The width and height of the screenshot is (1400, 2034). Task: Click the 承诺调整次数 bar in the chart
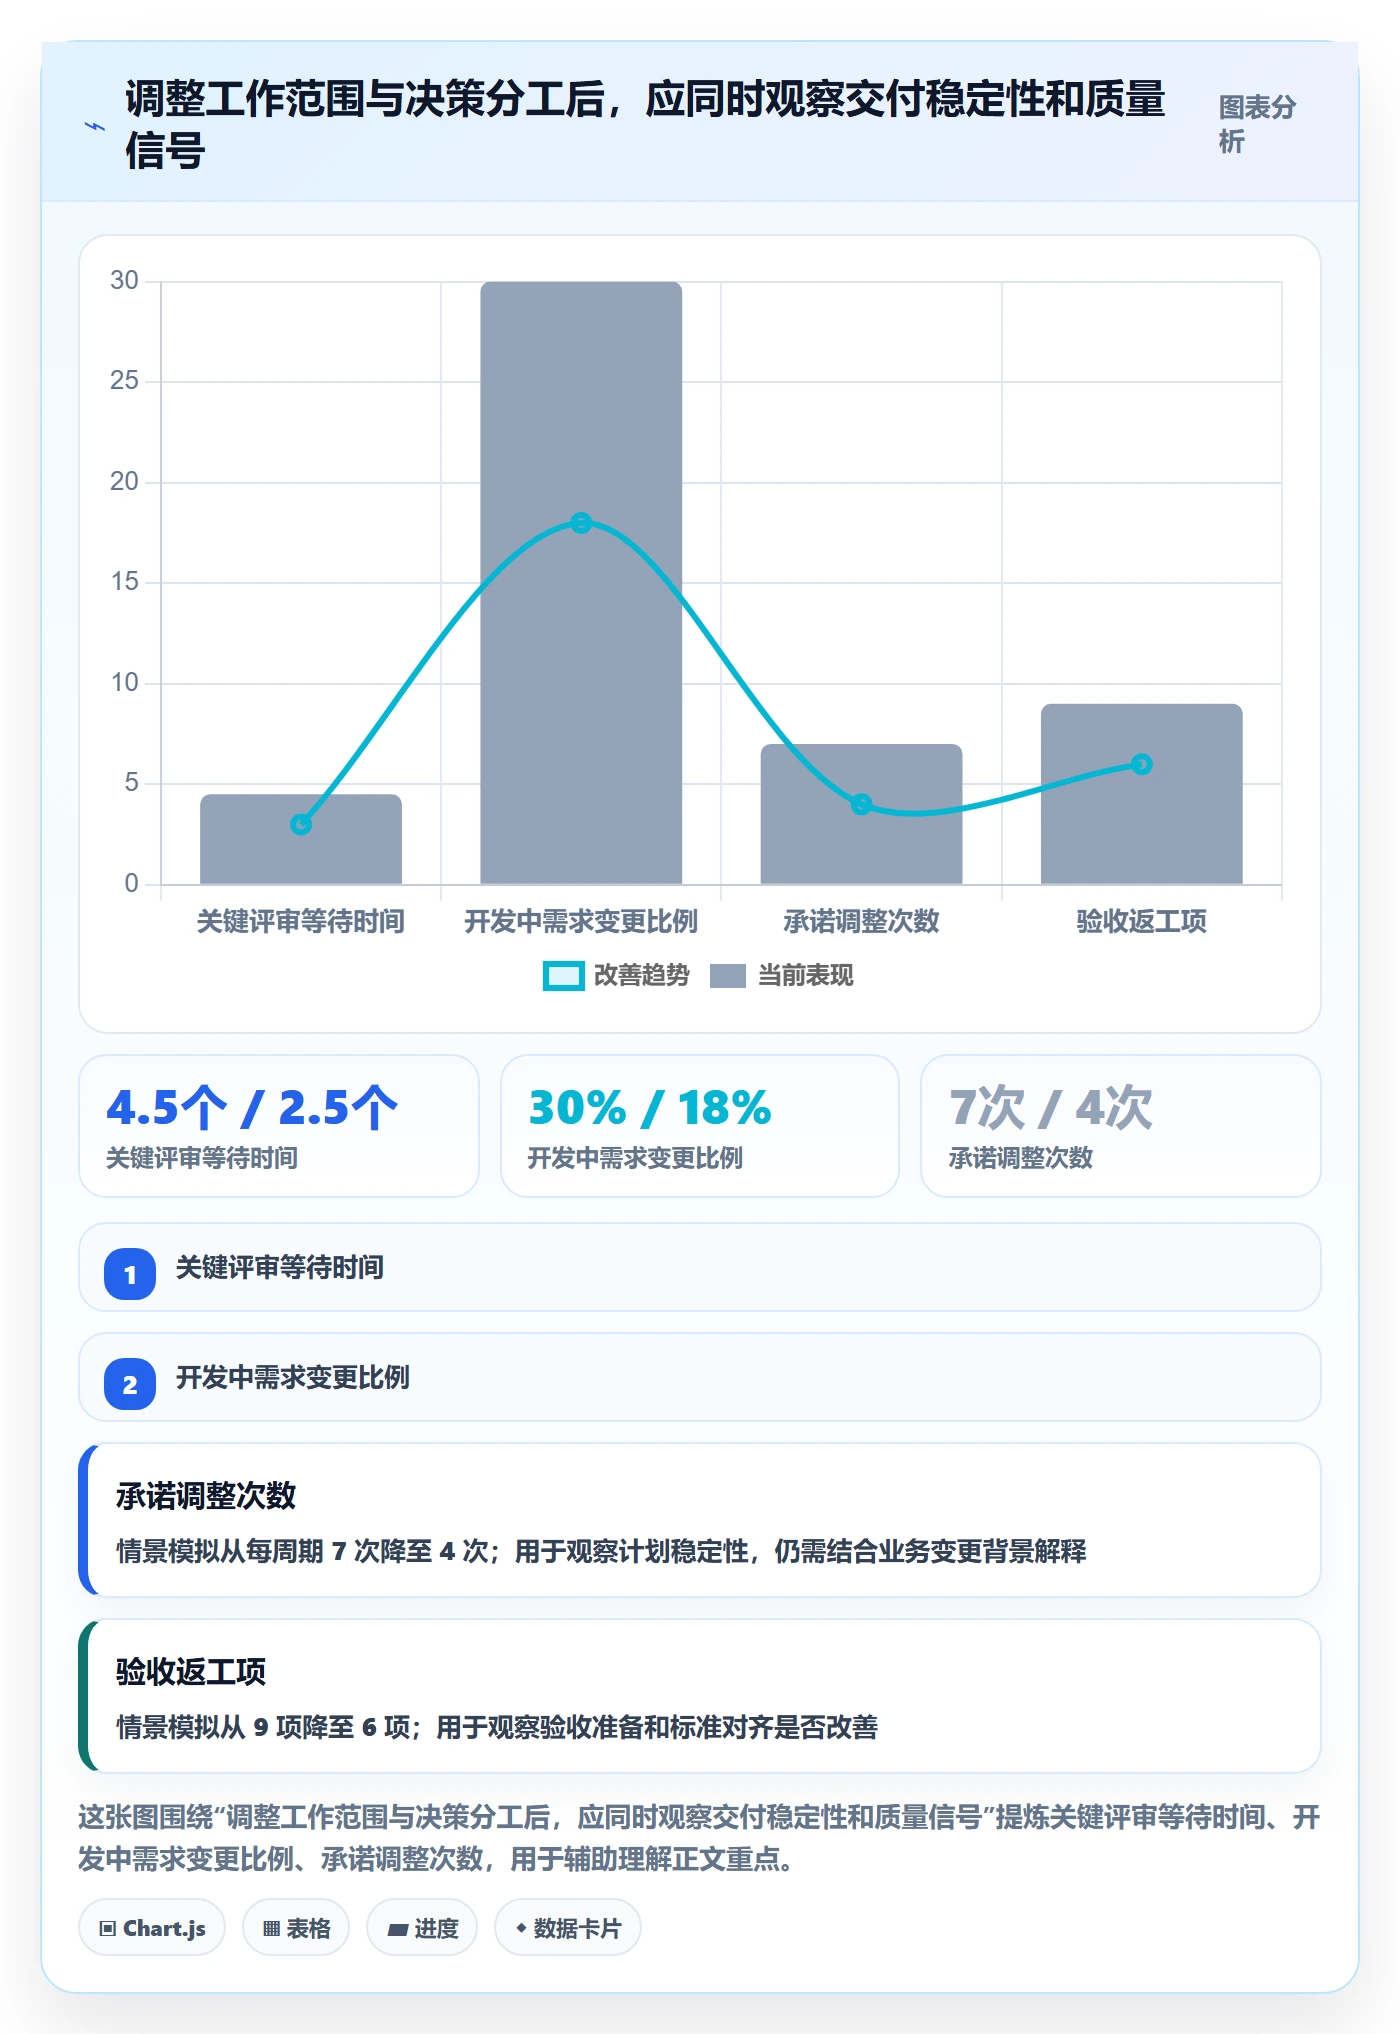(861, 814)
